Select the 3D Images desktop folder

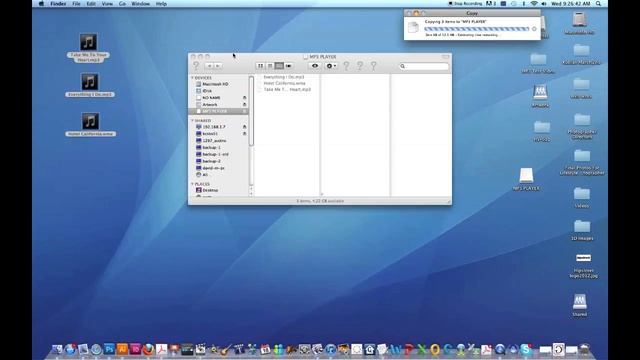582,230
